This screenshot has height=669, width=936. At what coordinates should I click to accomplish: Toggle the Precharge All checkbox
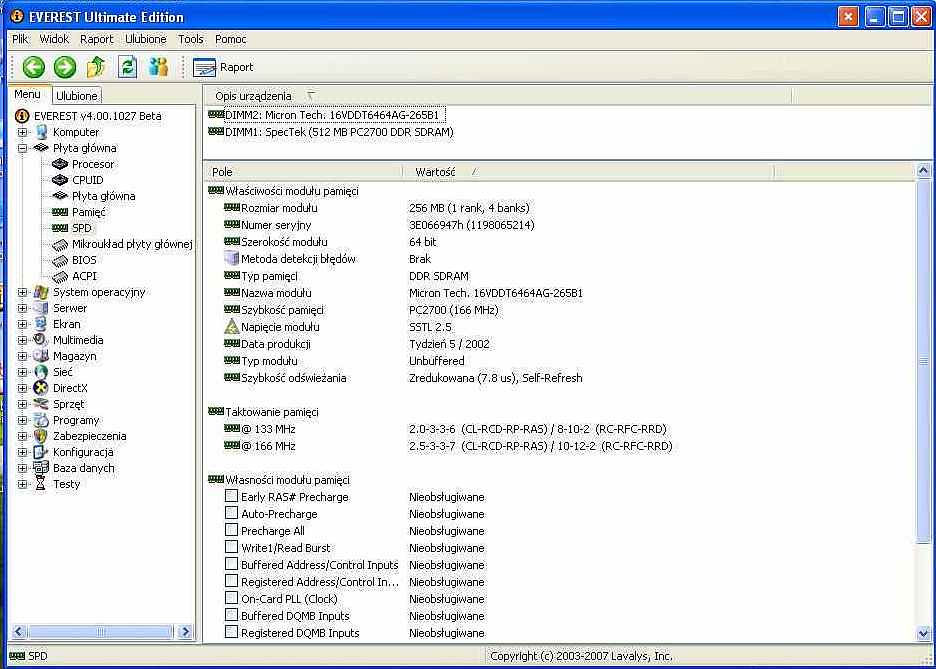click(231, 530)
